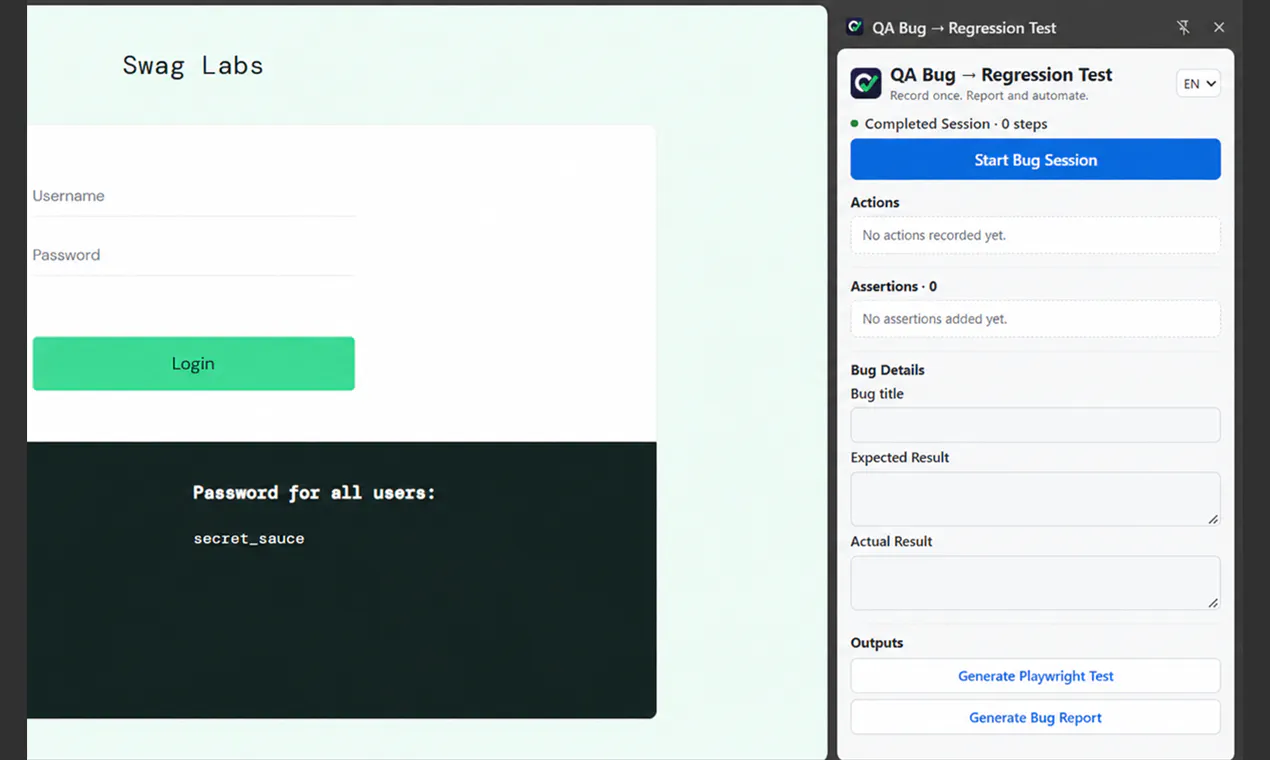Image resolution: width=1270 pixels, height=760 pixels.
Task: Click the 'Swag Labs' page title
Action: coord(193,65)
